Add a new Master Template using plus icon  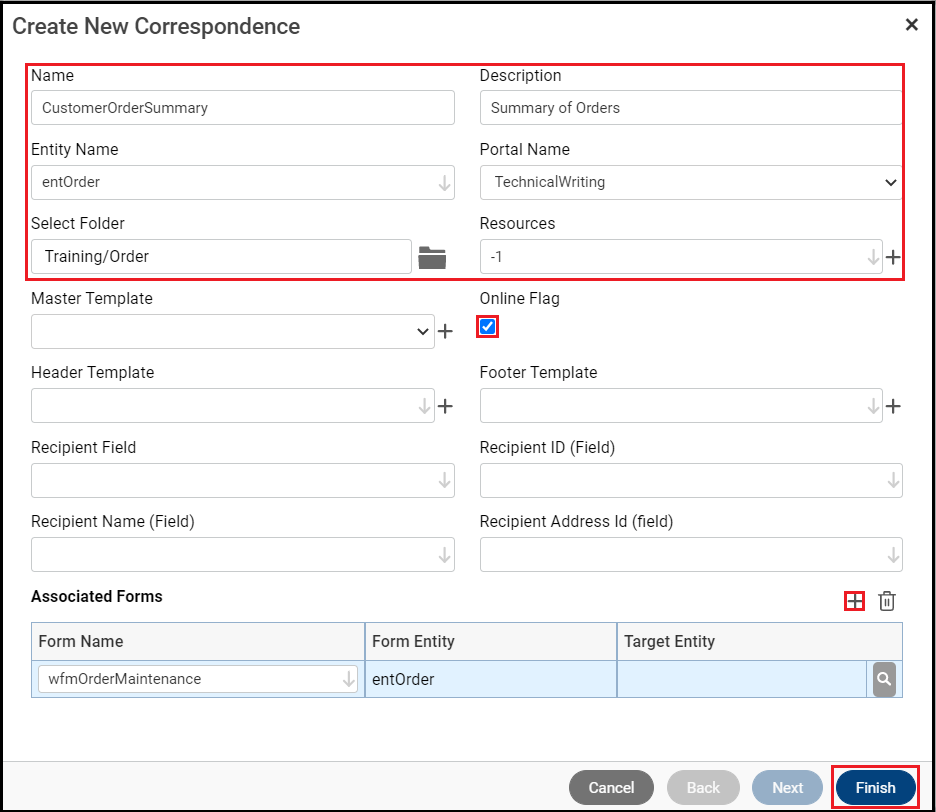point(445,331)
